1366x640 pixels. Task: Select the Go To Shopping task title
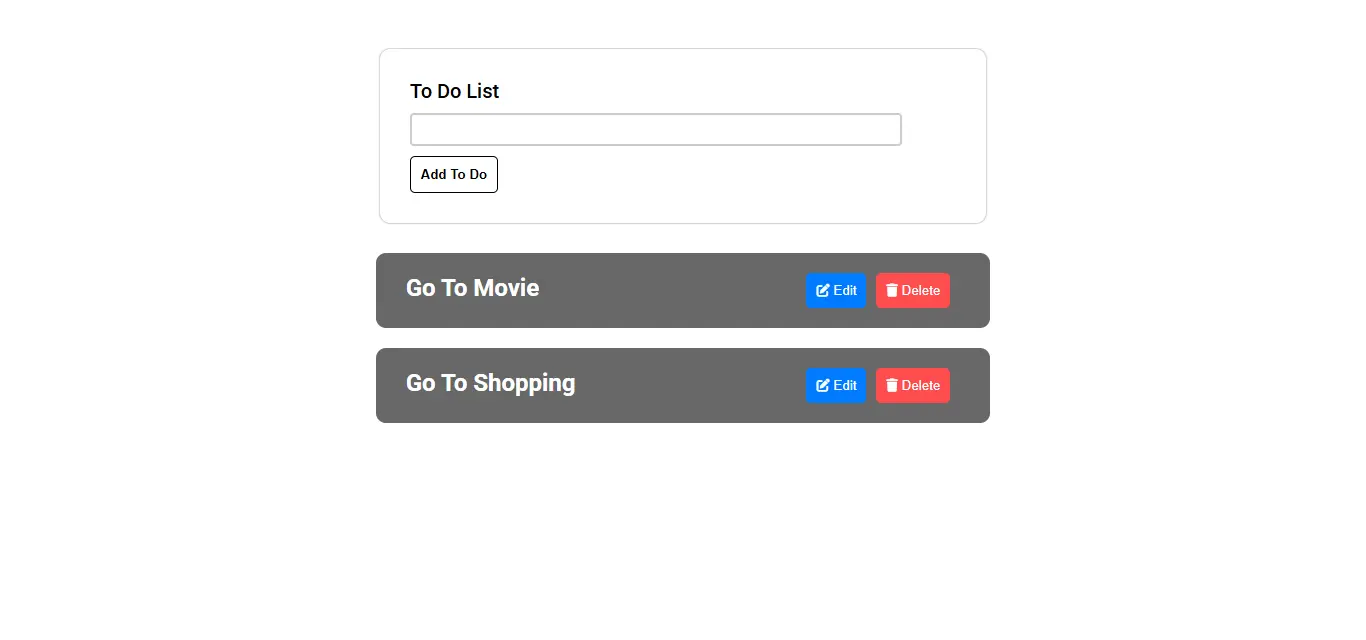click(490, 383)
